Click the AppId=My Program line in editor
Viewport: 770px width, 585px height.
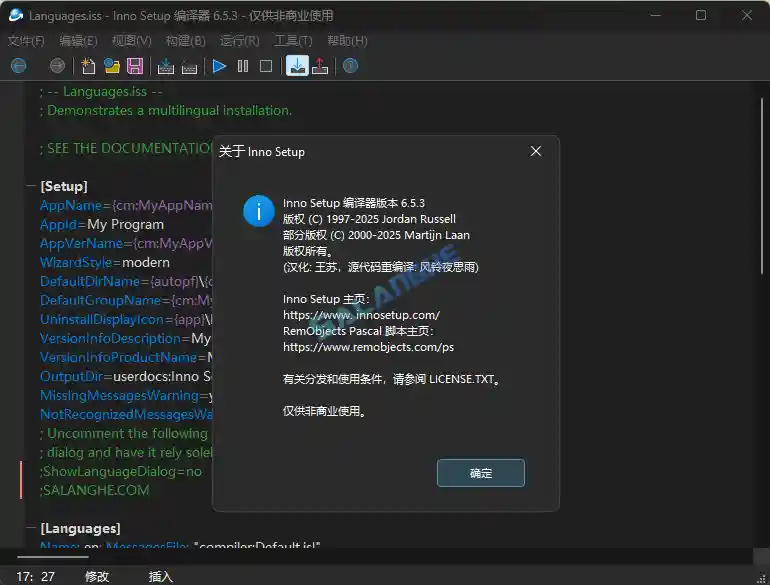coord(102,224)
